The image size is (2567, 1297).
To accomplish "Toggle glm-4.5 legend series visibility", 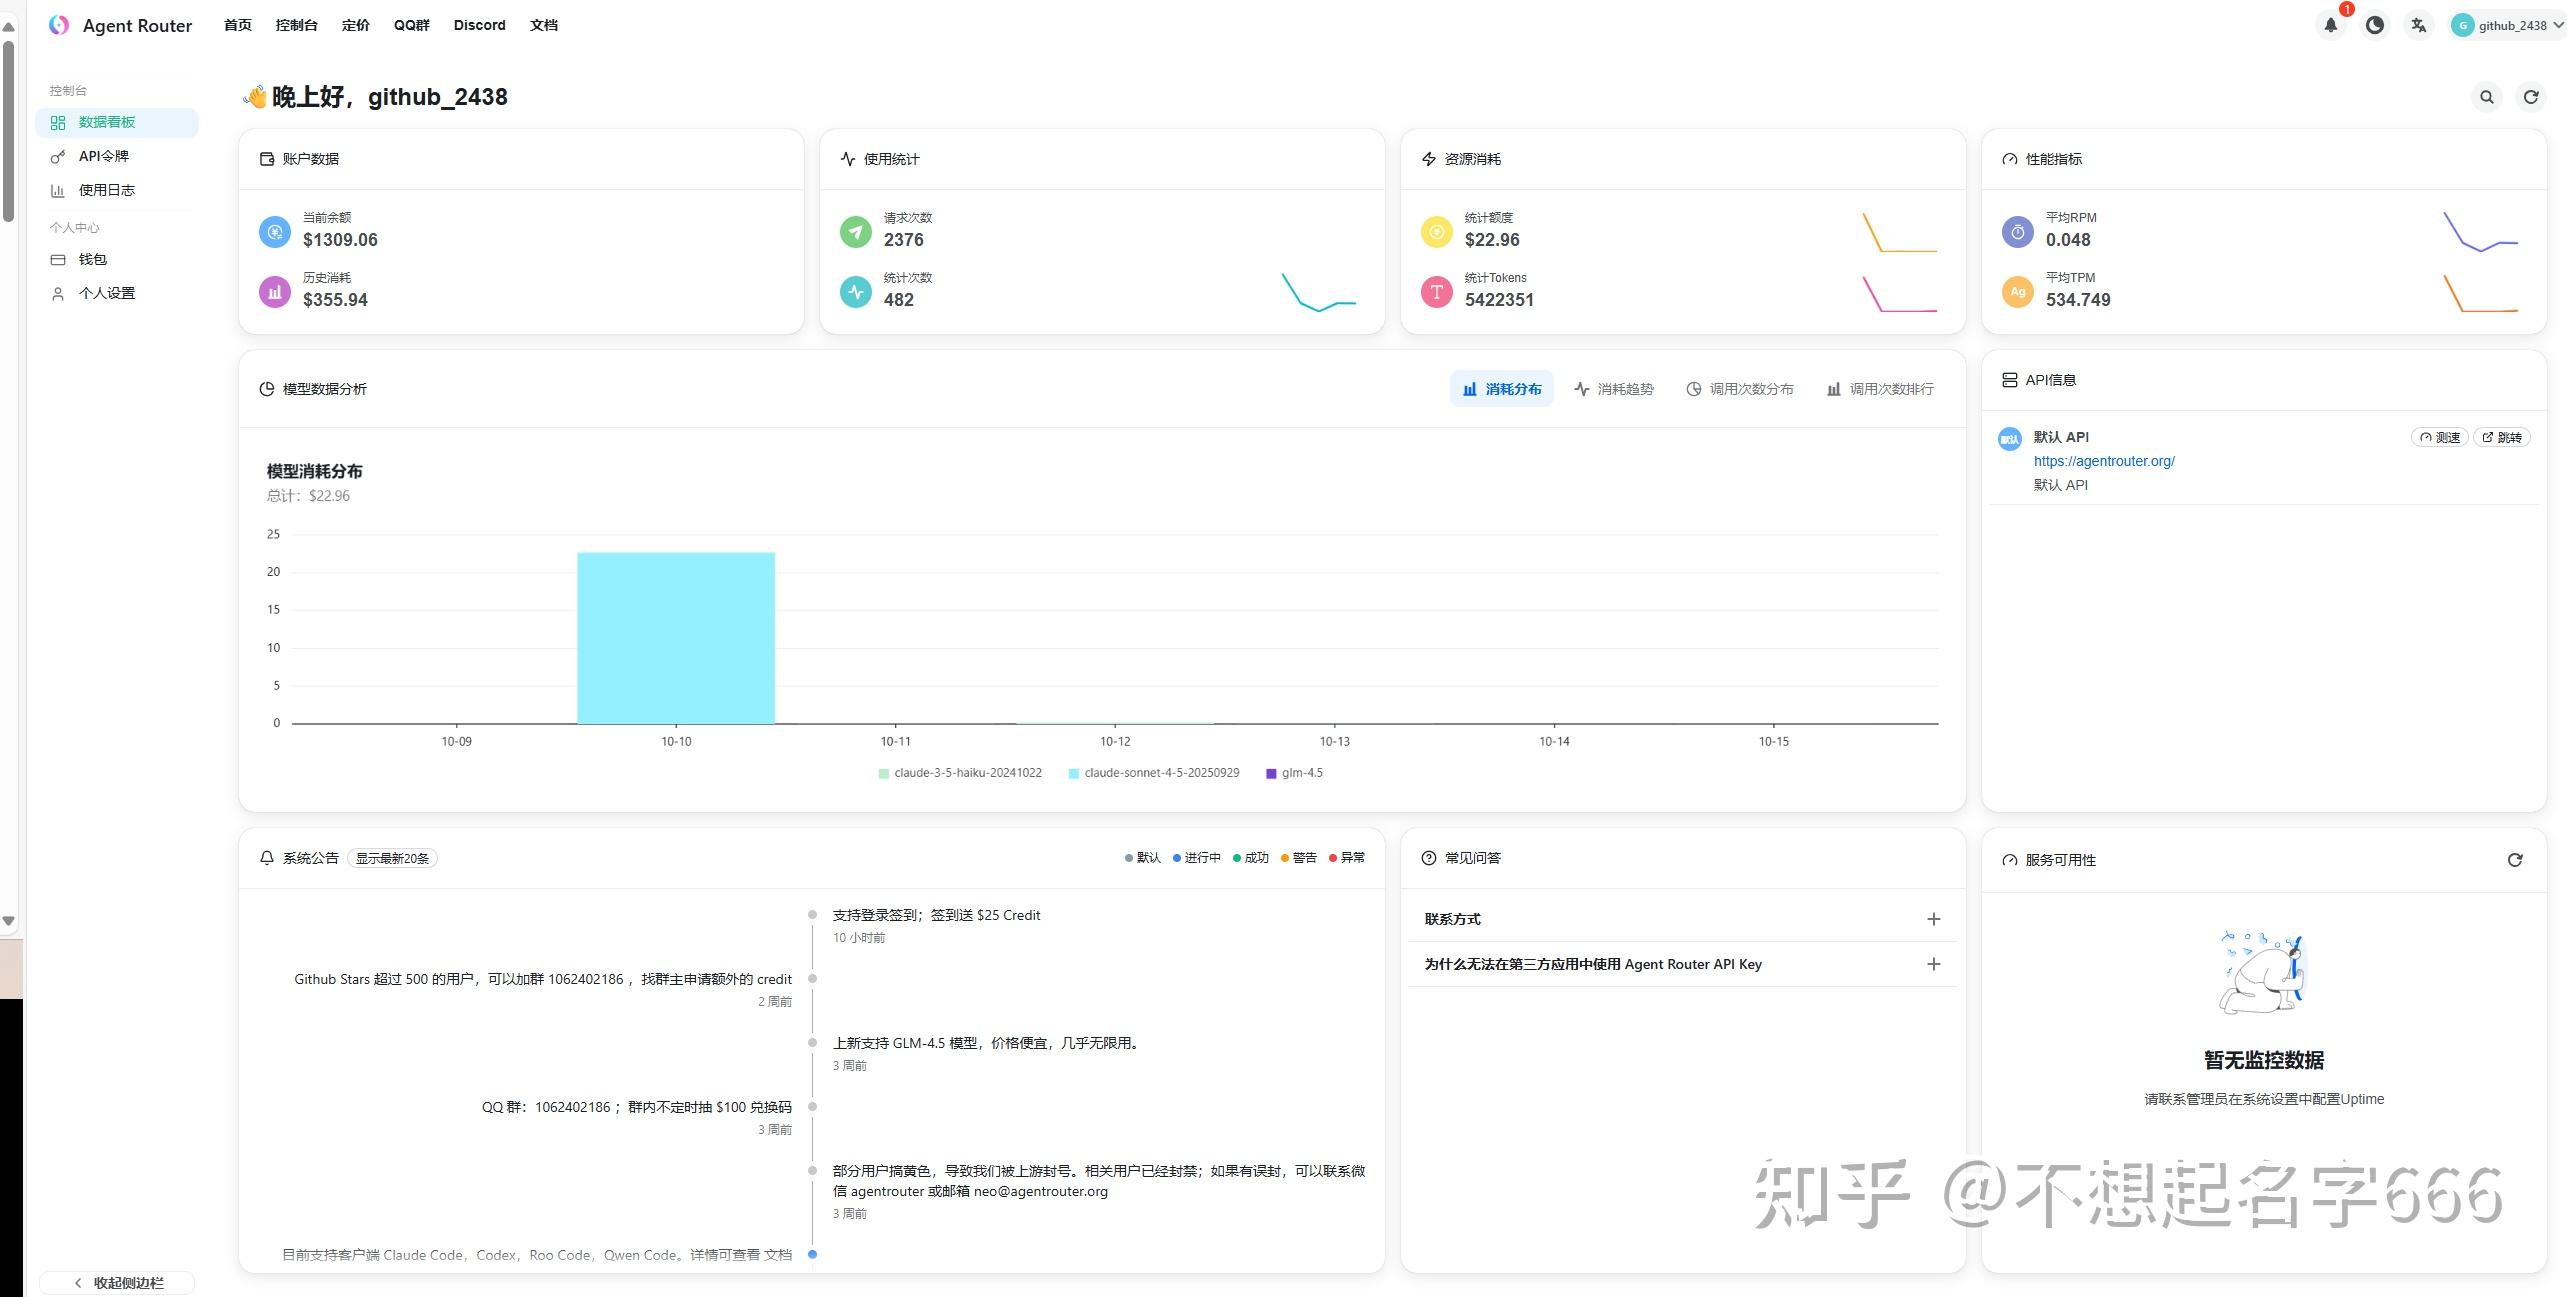I will [x=1301, y=773].
